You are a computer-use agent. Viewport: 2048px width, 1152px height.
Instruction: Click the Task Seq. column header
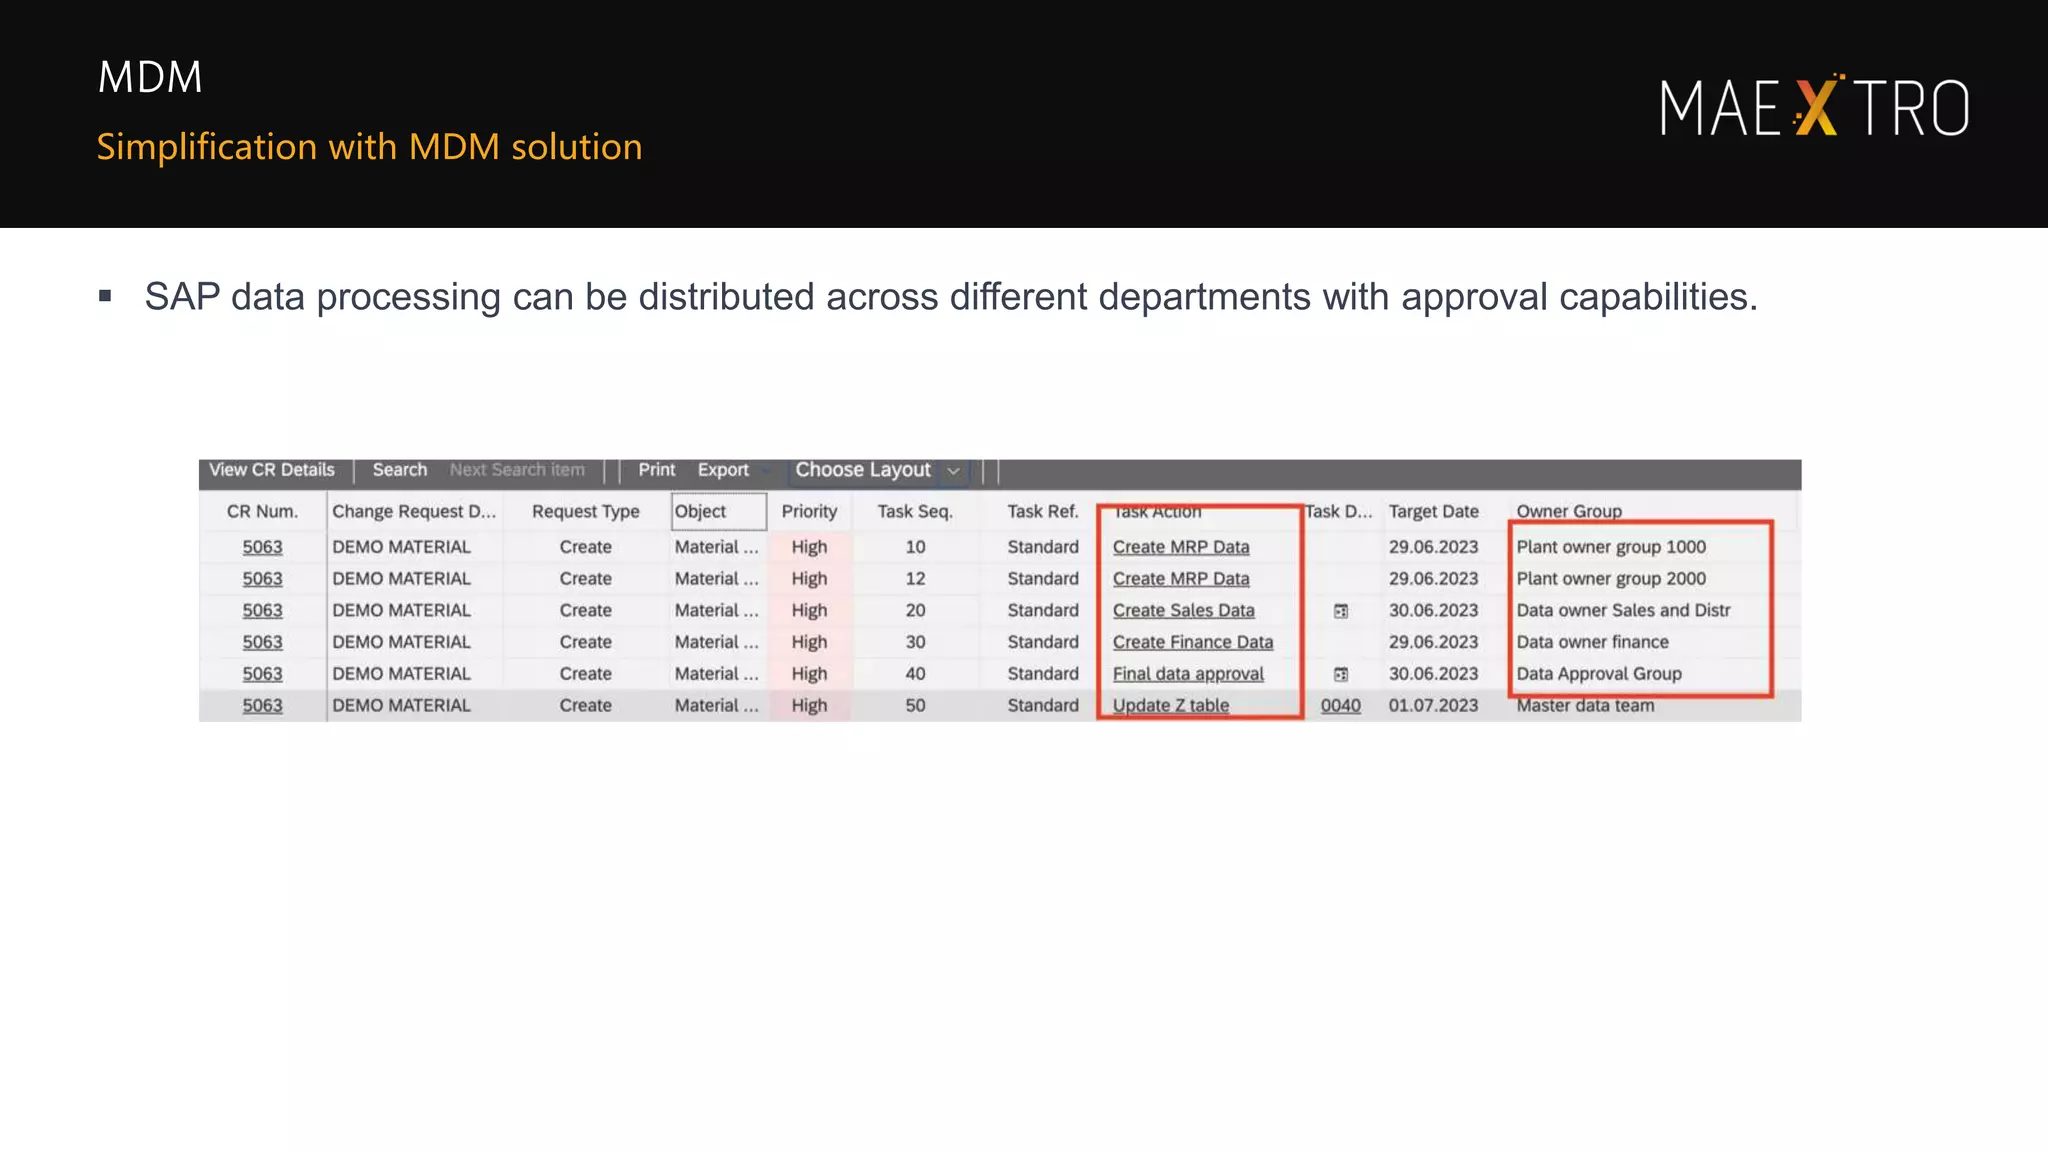[x=915, y=511]
